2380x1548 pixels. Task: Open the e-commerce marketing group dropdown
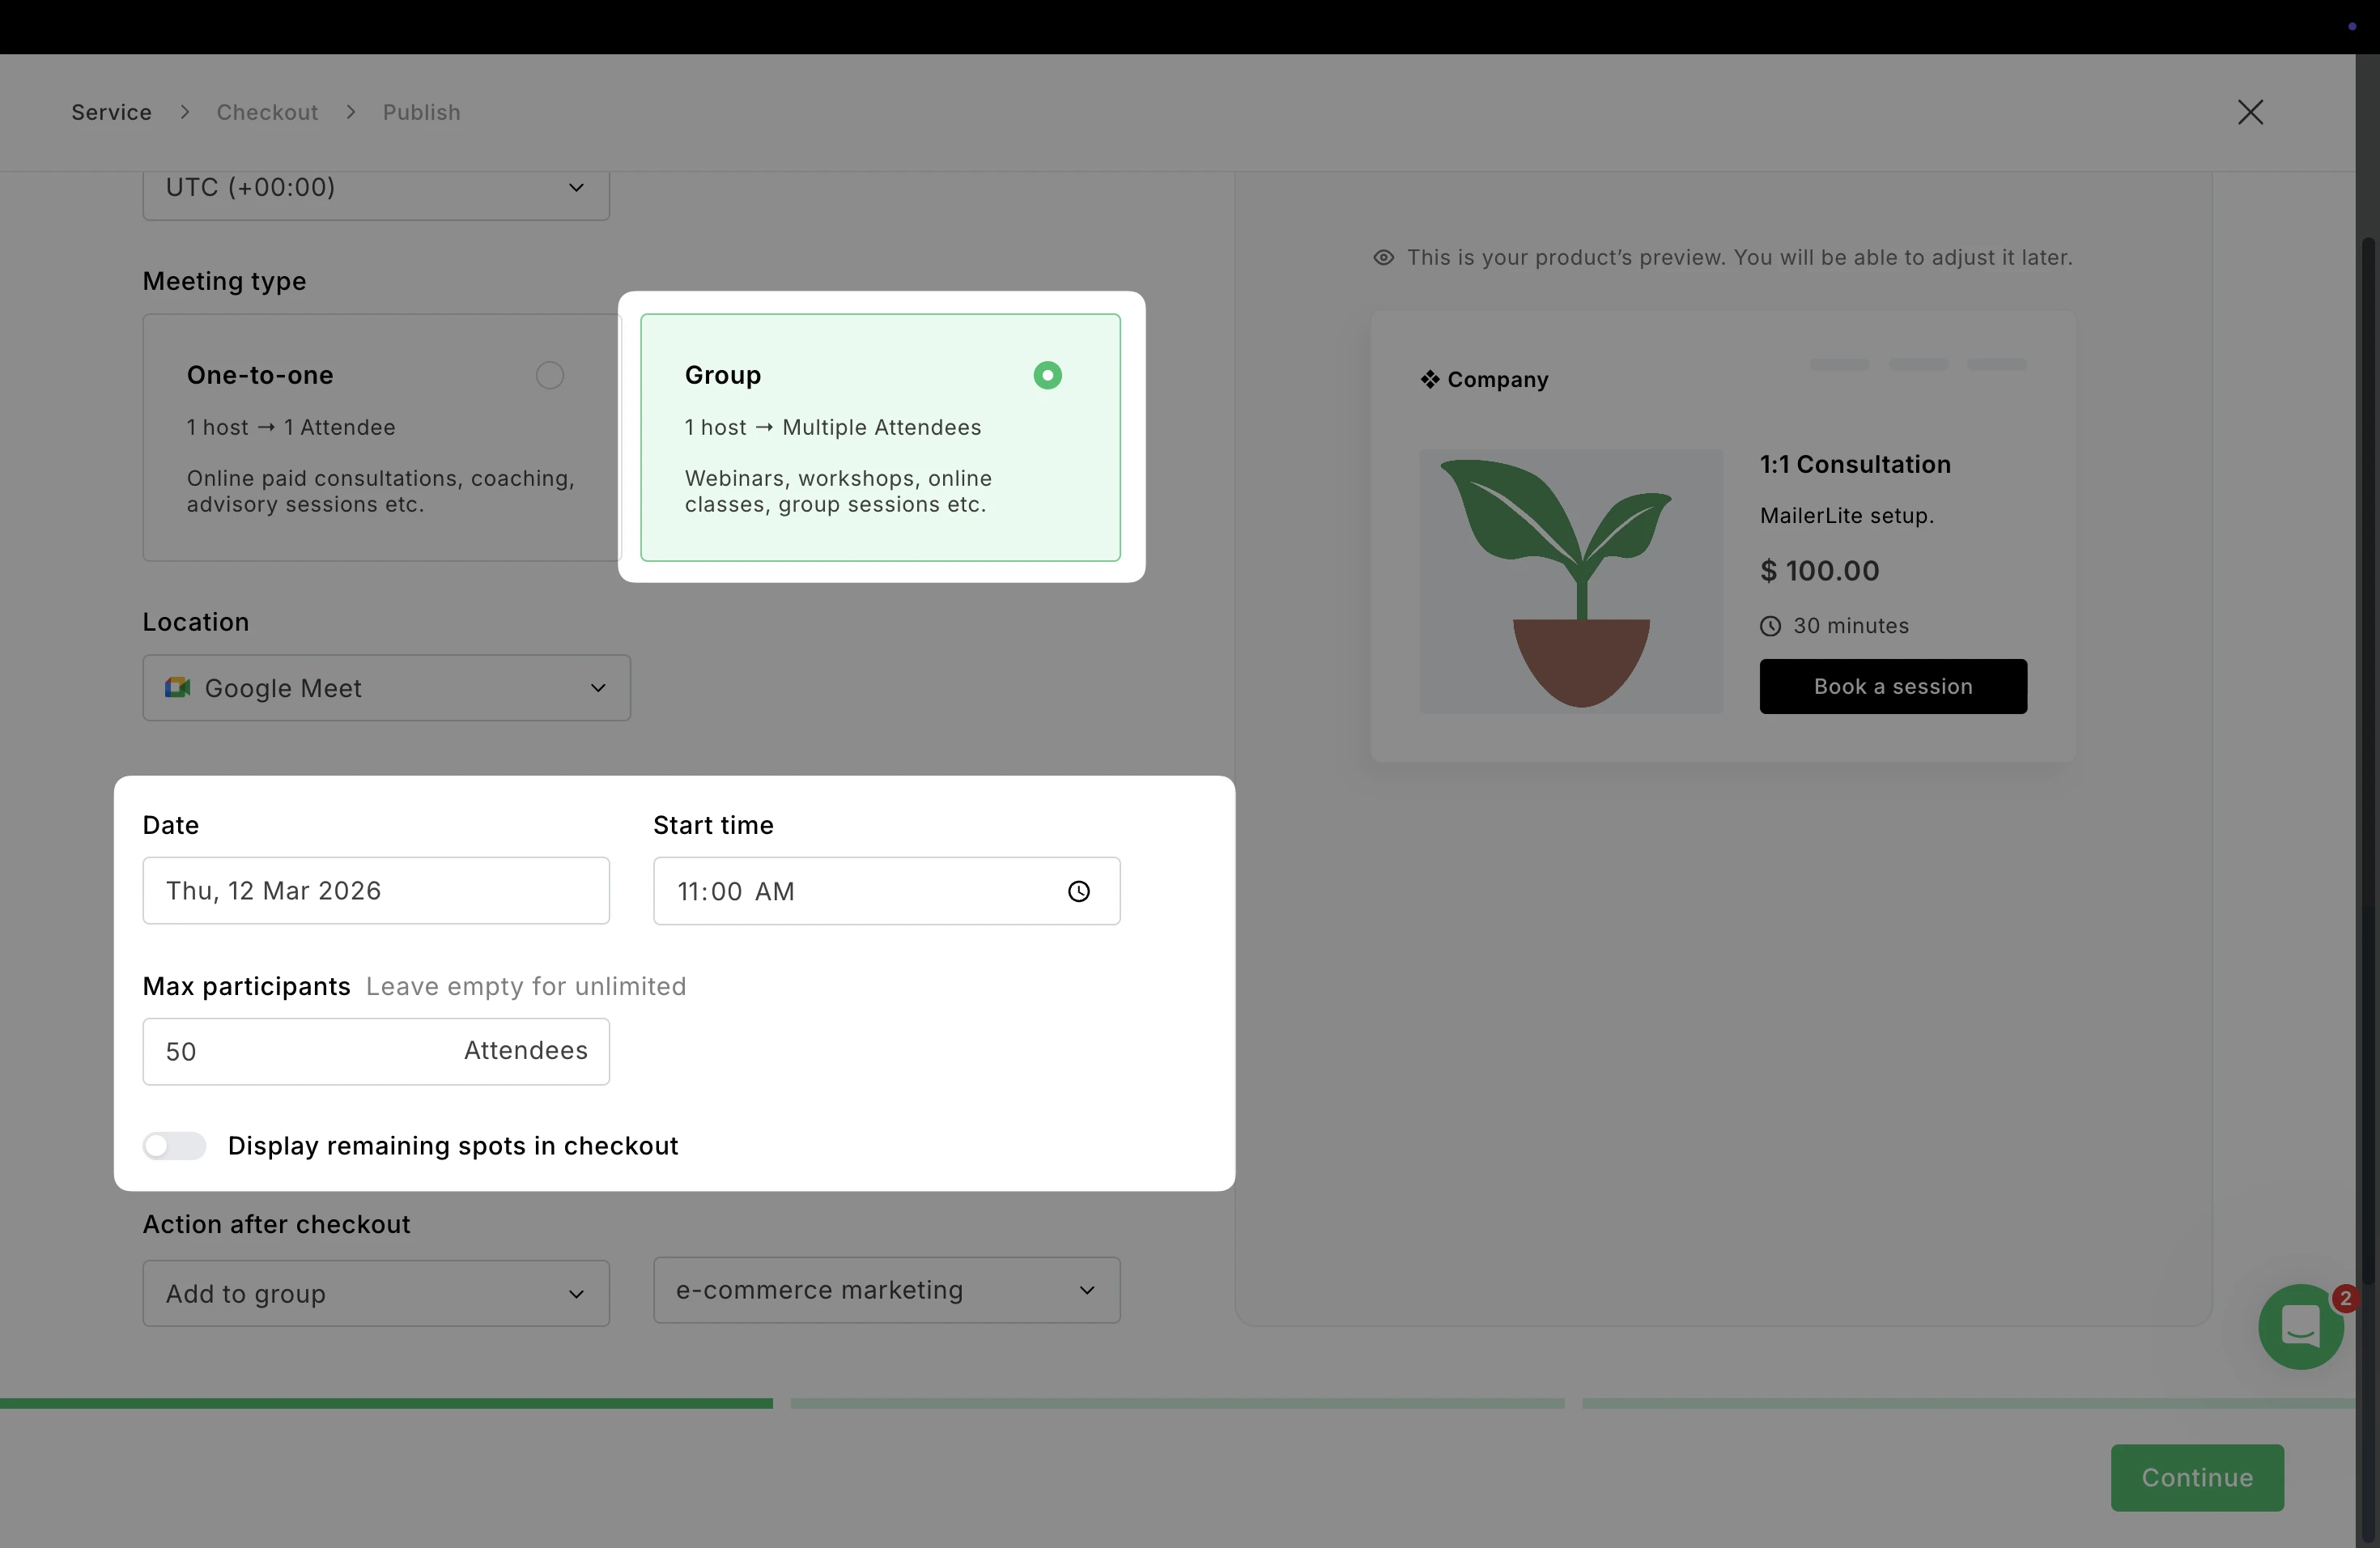tap(886, 1290)
